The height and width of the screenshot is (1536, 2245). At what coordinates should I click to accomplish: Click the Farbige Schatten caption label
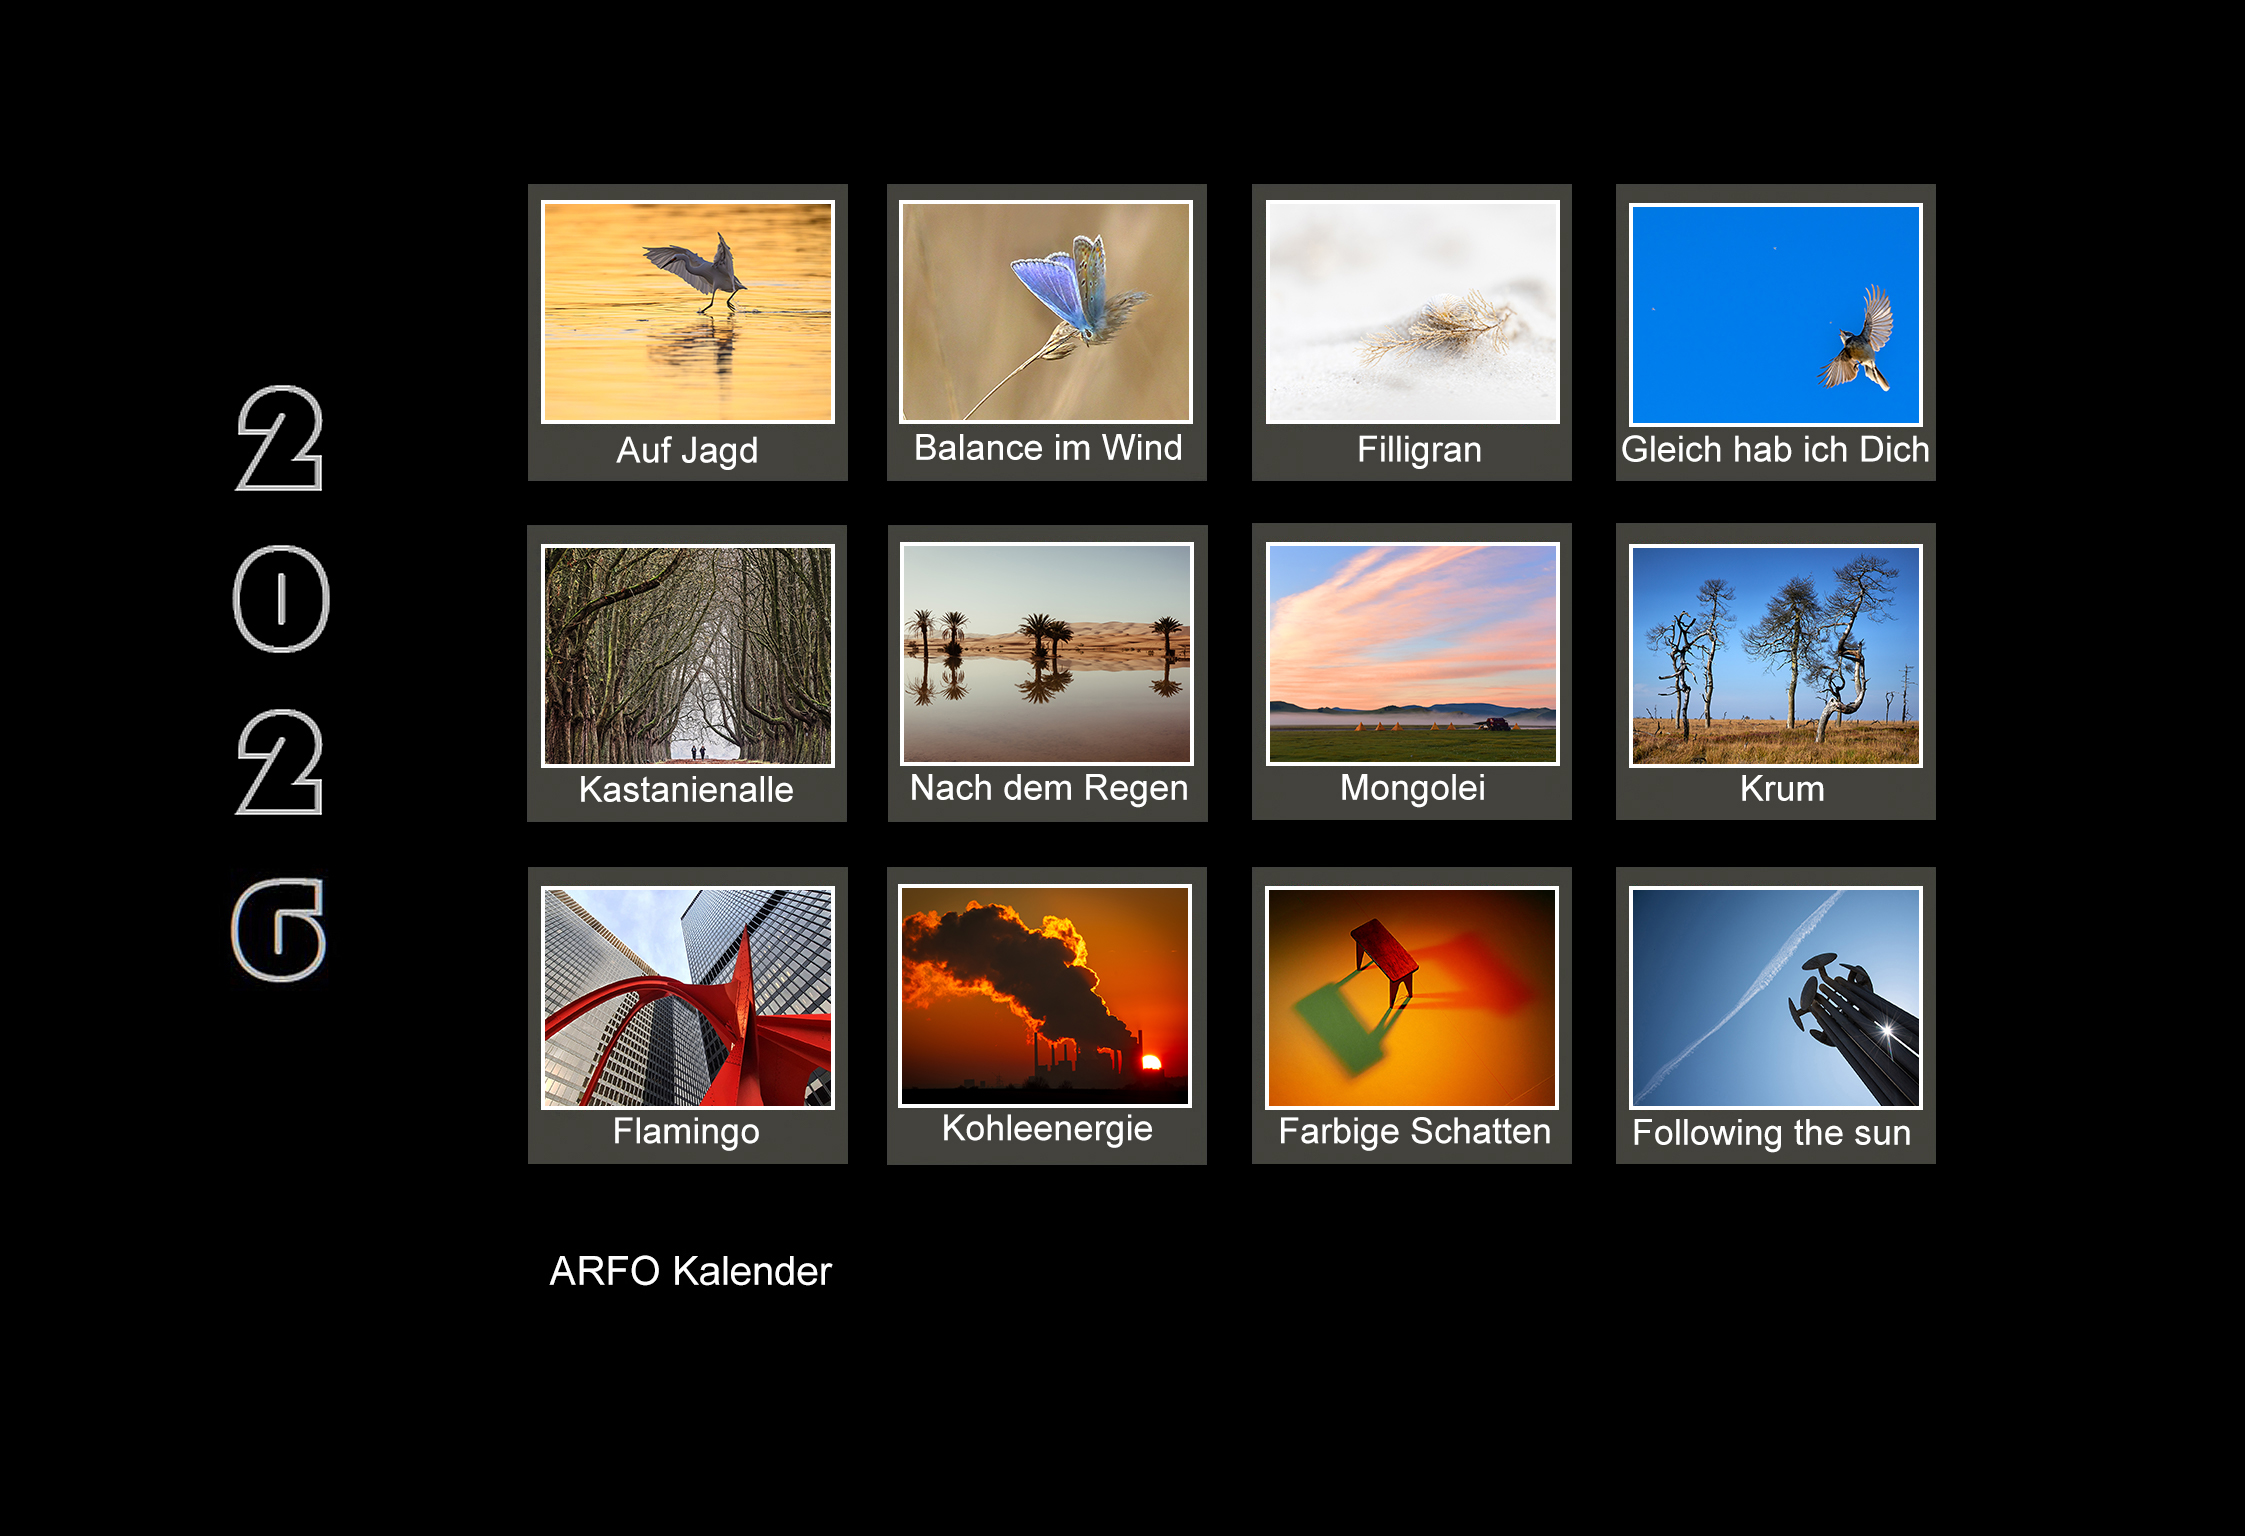1414,1131
